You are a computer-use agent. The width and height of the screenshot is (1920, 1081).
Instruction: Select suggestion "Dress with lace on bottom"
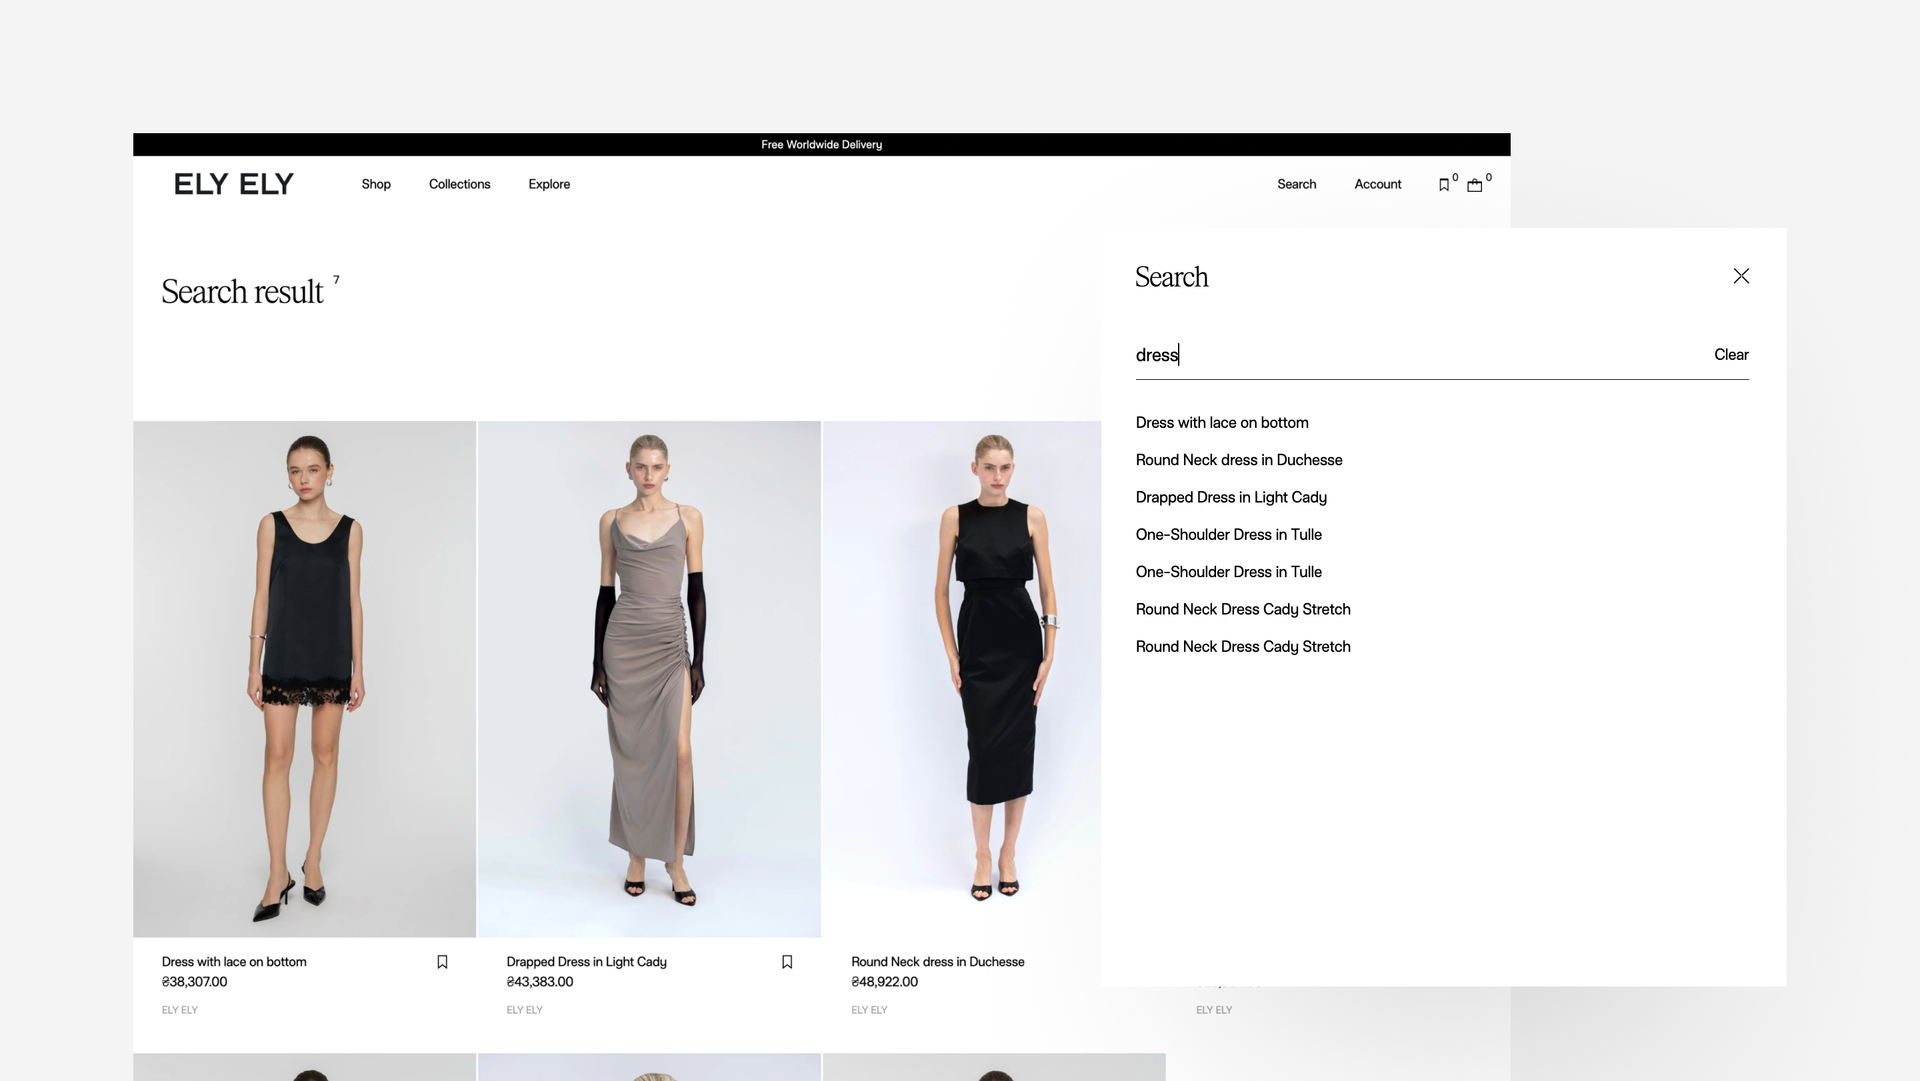tap(1222, 423)
